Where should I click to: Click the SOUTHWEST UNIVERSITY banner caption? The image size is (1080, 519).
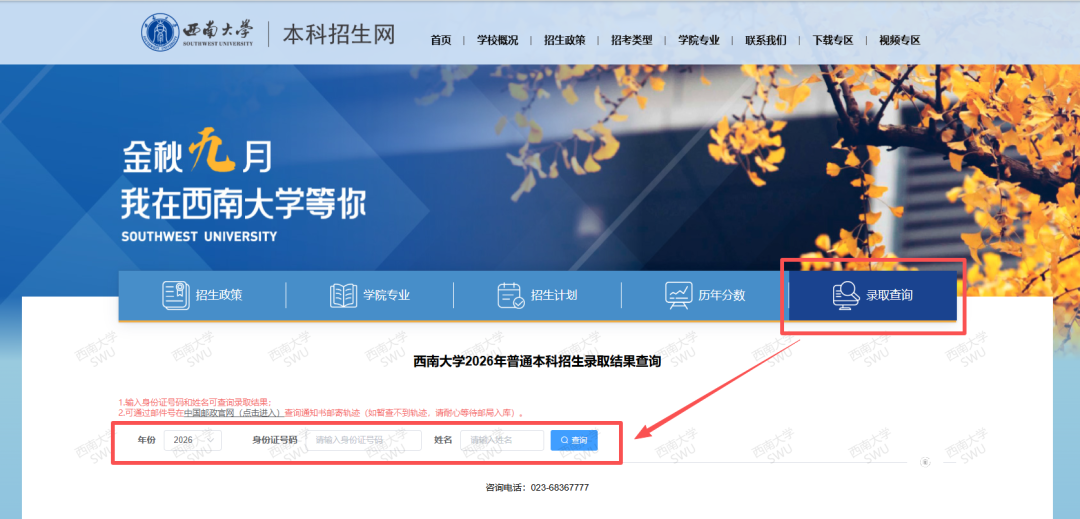coord(199,236)
